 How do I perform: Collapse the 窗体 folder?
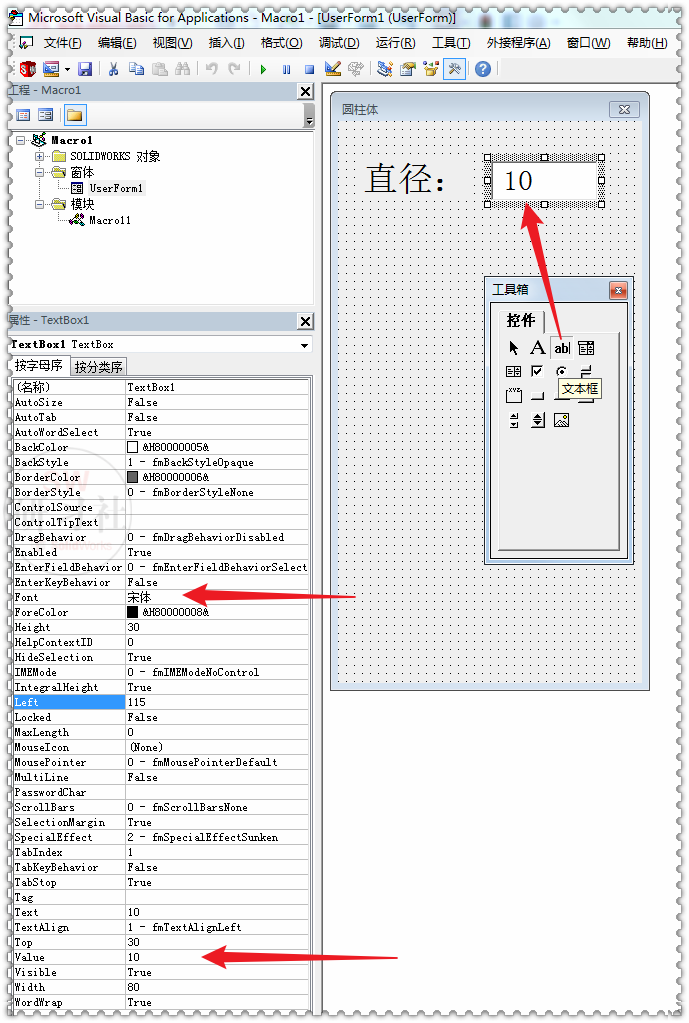(39, 172)
